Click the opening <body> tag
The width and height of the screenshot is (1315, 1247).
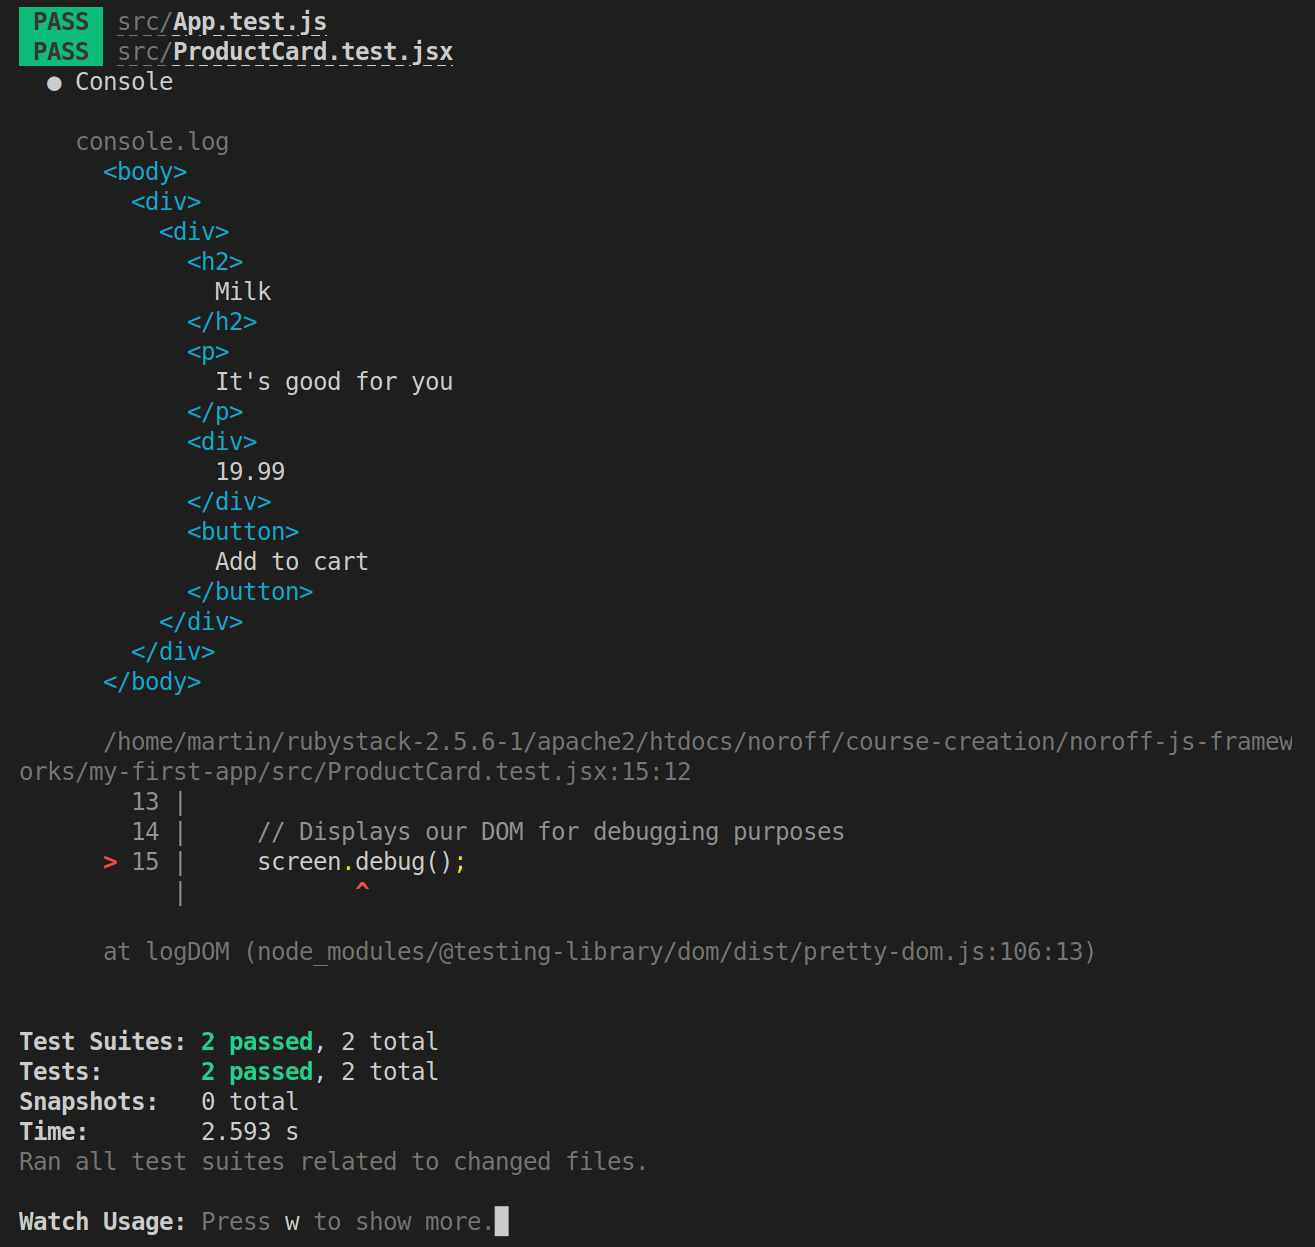(145, 172)
